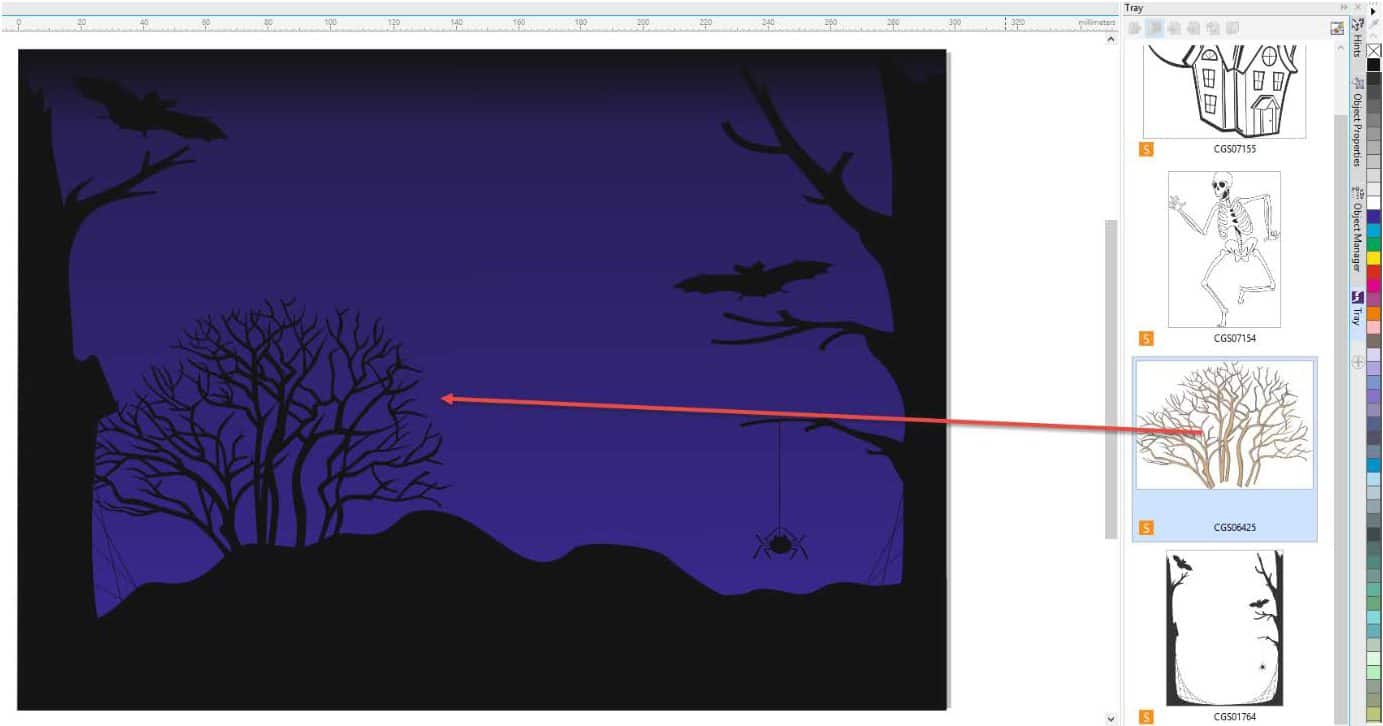Select the eyedropper icon beside the color palette
This screenshot has width=1383, height=726.
coord(1372,24)
